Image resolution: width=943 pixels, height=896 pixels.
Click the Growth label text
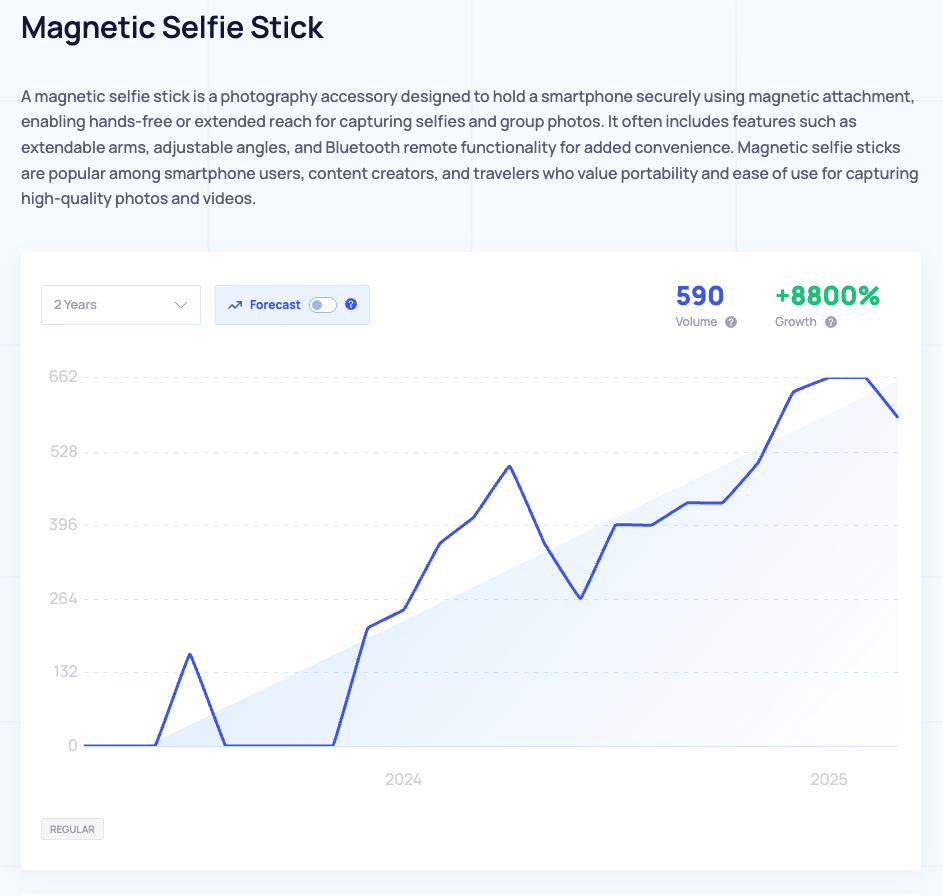(796, 322)
